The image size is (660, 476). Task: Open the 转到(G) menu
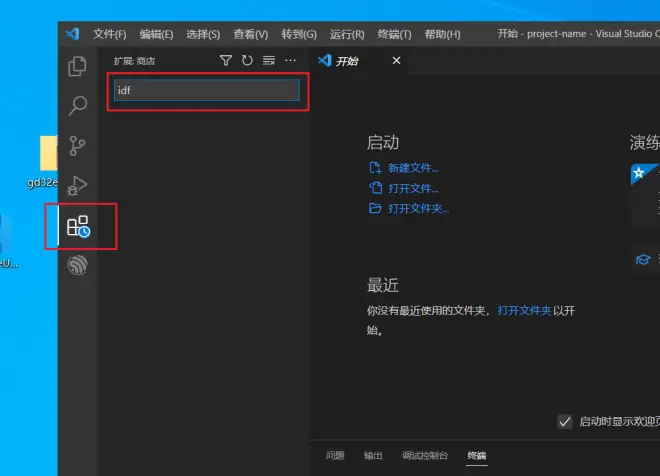tap(299, 34)
